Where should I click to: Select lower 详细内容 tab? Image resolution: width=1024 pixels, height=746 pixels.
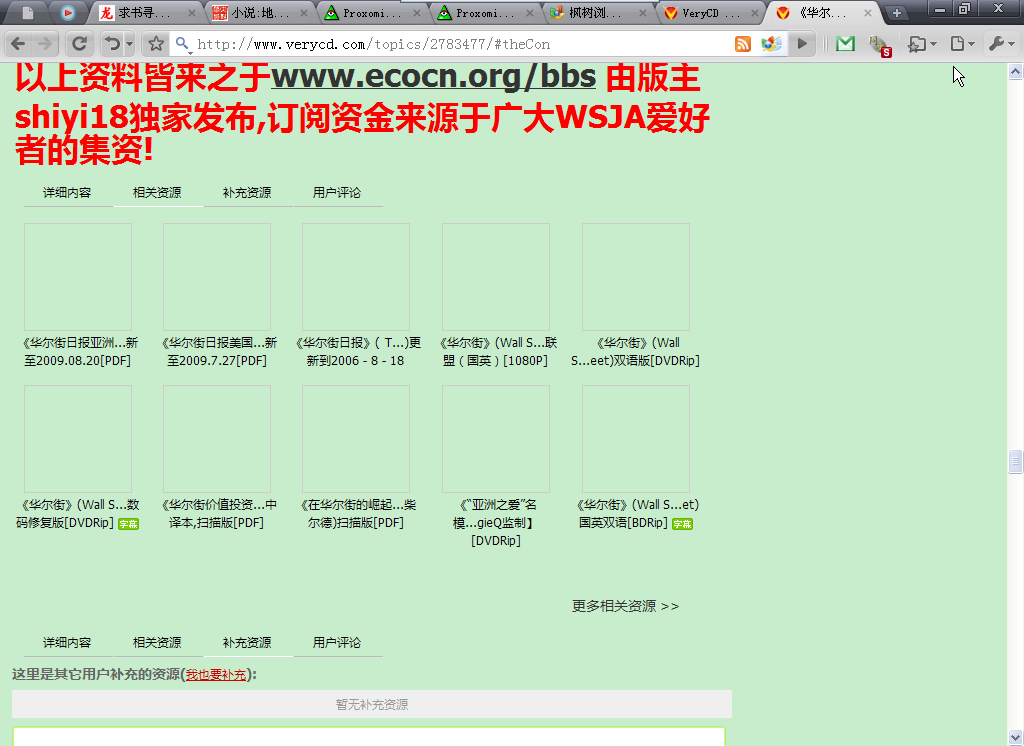[x=67, y=643]
